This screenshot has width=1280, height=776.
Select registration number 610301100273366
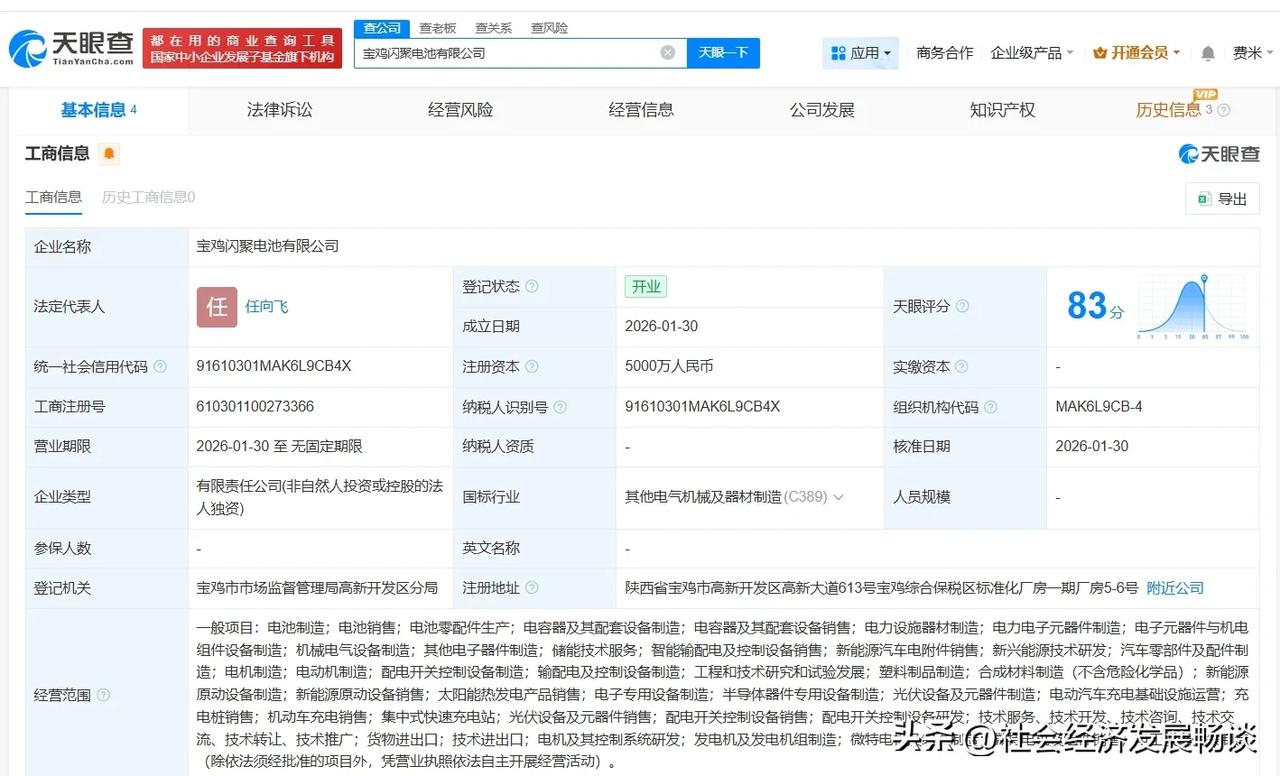click(255, 406)
